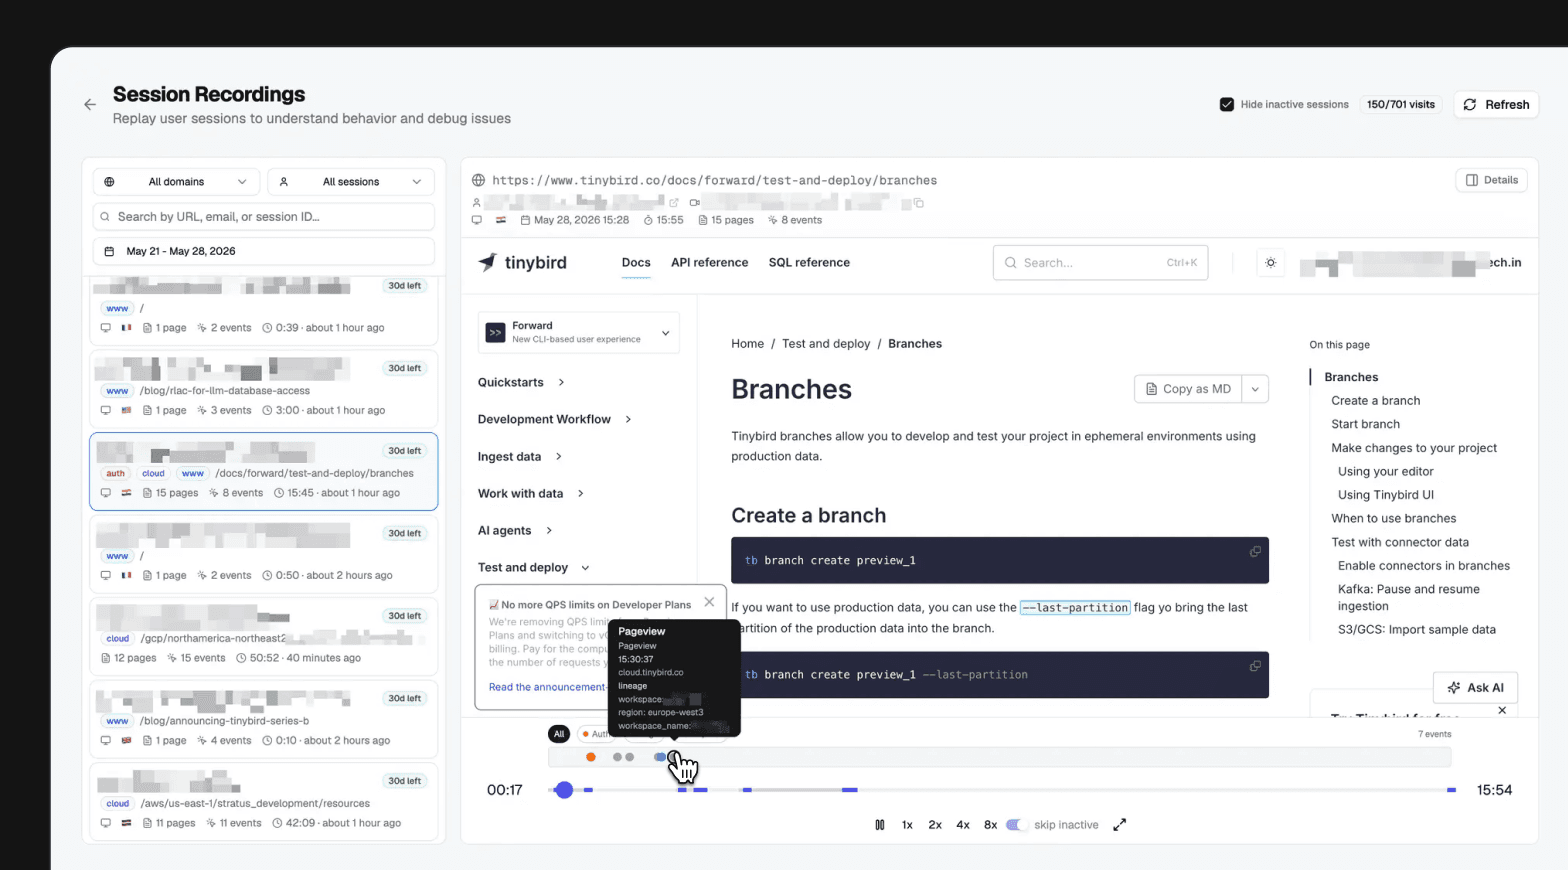Go back using the arrow beside Session Recordings
1568x870 pixels.
pos(90,104)
